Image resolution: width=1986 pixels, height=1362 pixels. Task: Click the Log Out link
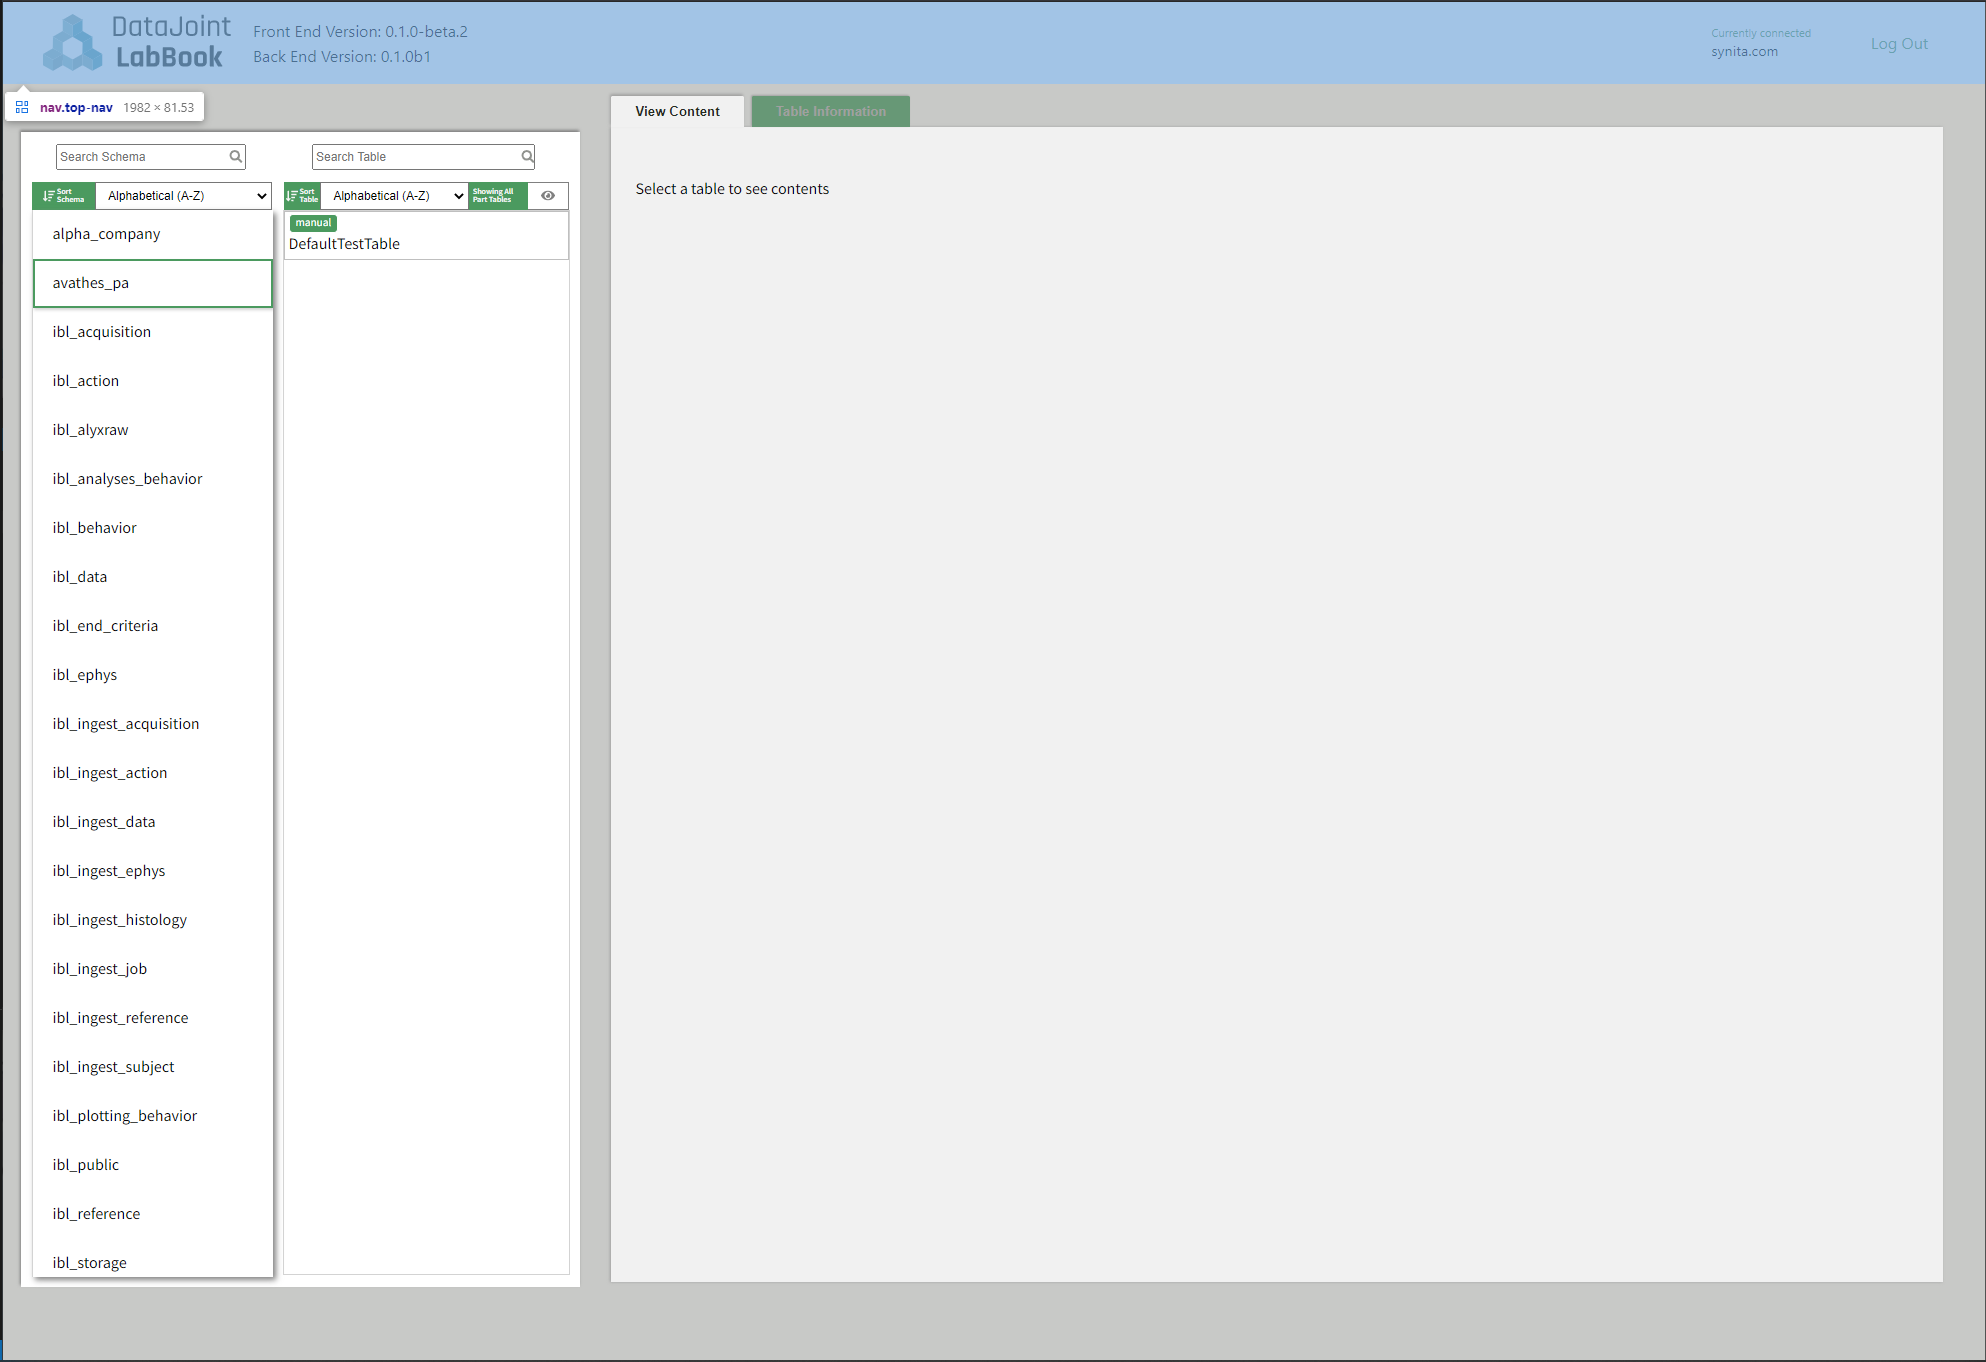1899,44
